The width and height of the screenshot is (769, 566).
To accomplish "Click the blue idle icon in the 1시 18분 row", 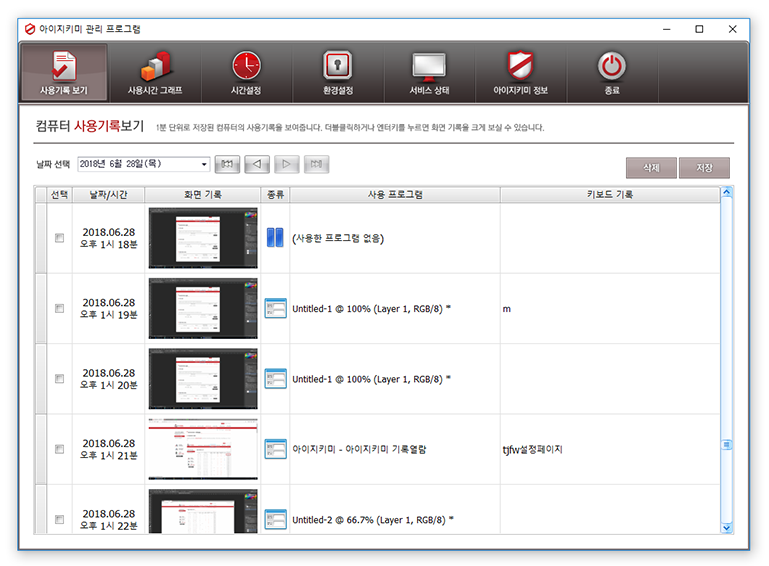I will tap(275, 237).
